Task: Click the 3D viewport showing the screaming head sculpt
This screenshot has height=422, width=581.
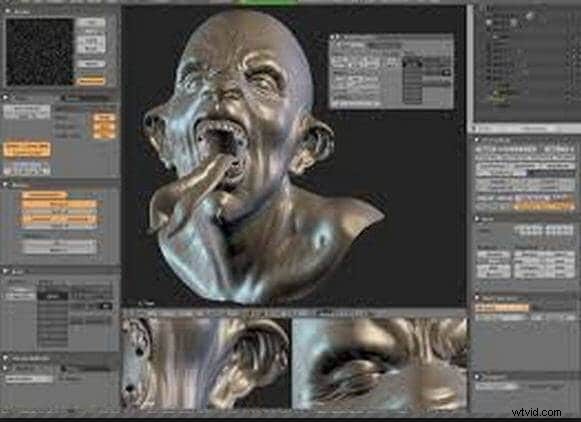Action: point(293,156)
